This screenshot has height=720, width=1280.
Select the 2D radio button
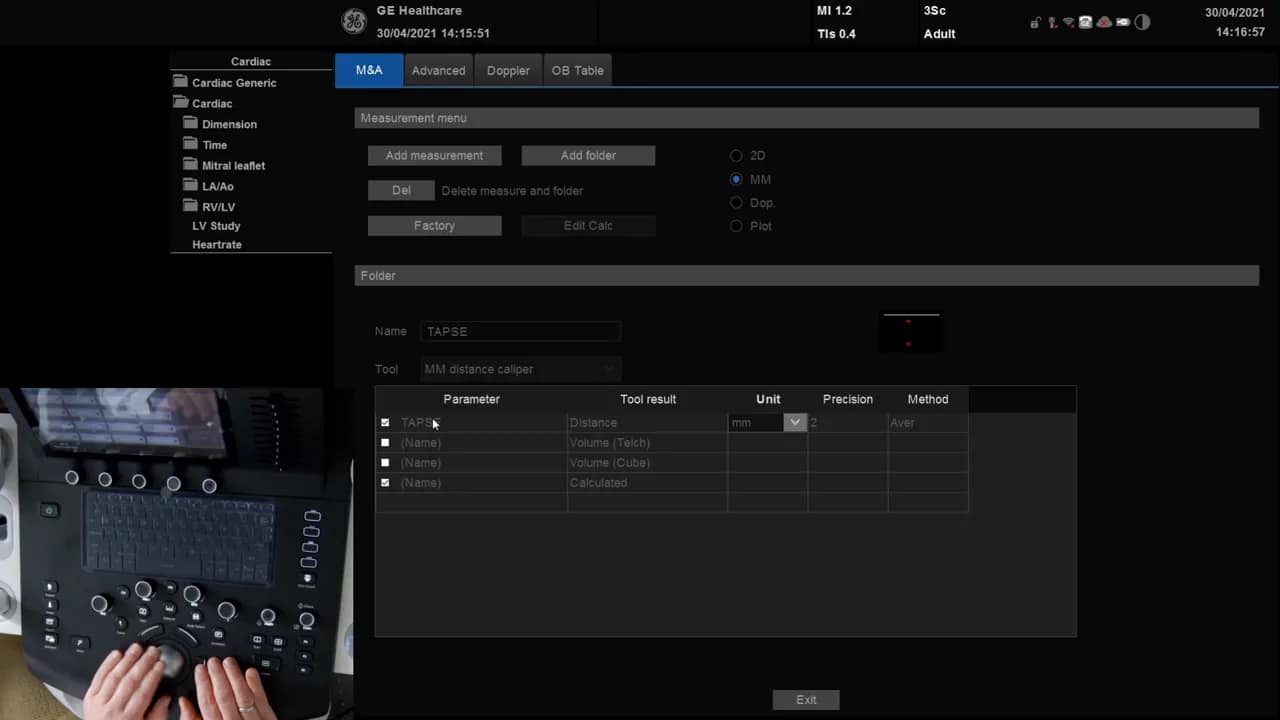[736, 156]
